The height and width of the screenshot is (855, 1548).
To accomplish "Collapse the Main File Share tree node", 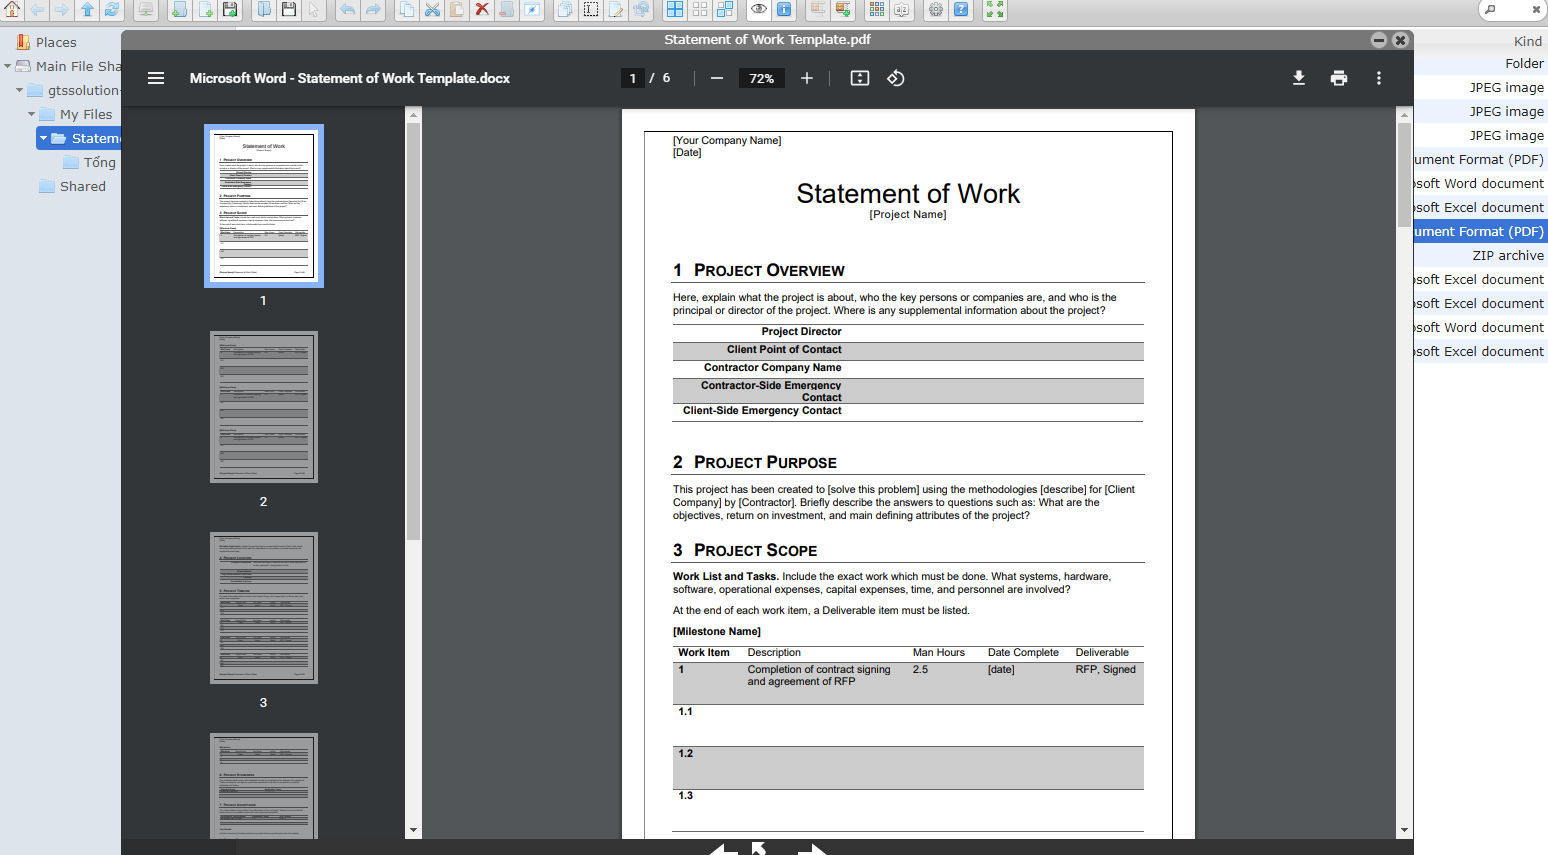I will [8, 66].
